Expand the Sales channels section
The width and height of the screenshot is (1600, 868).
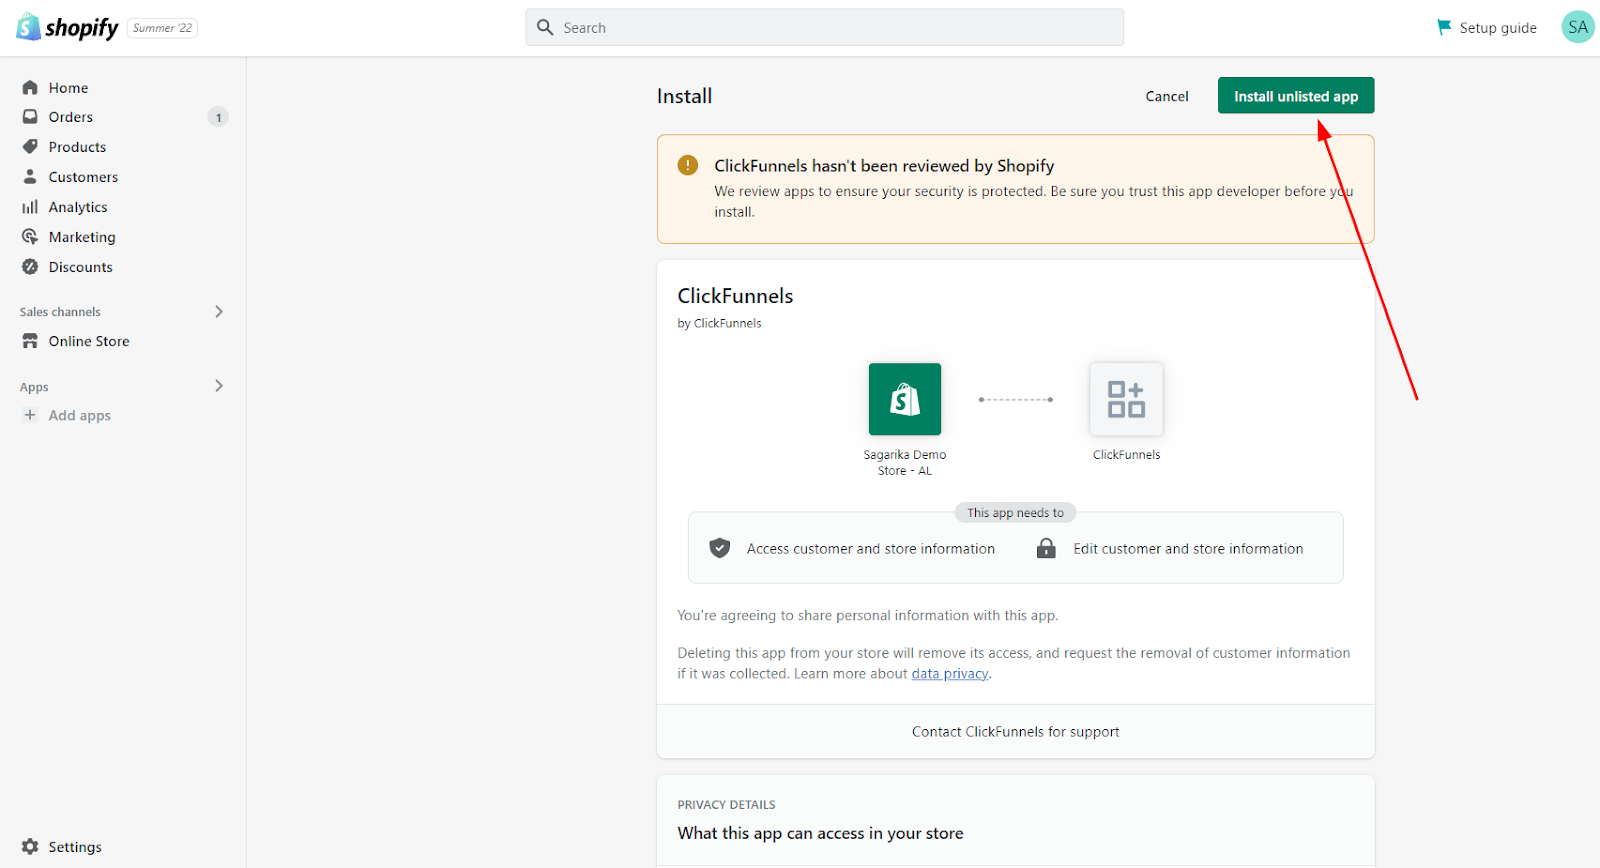(x=219, y=312)
